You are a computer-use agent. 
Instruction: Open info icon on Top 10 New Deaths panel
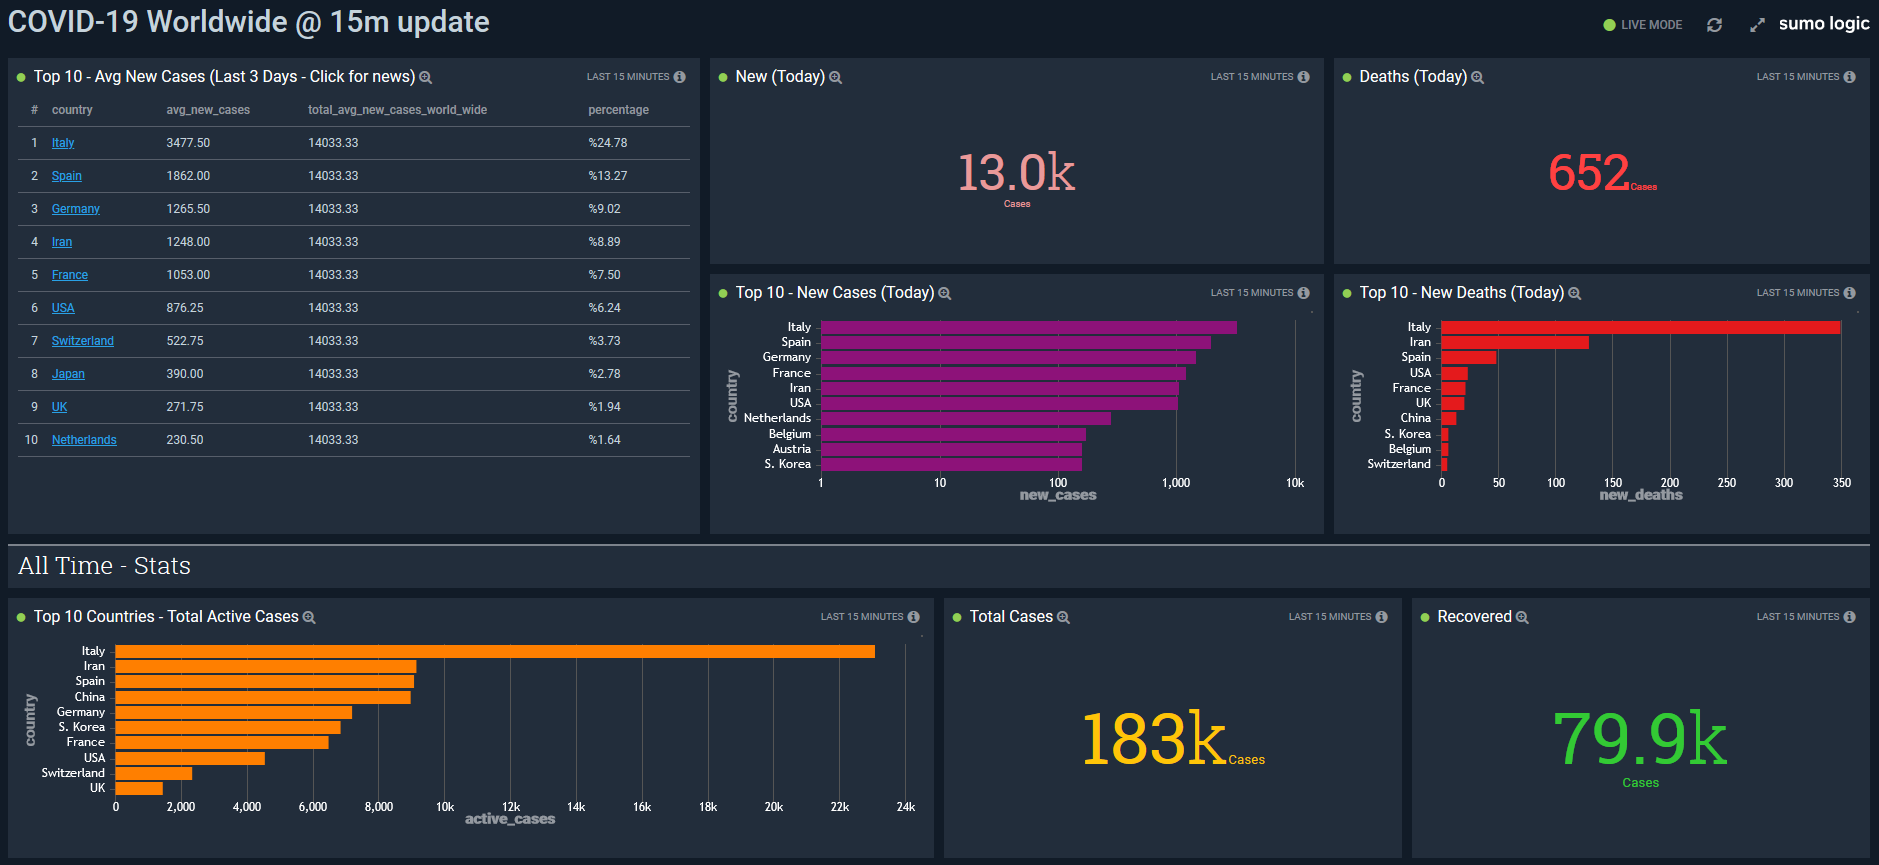coord(1850,293)
